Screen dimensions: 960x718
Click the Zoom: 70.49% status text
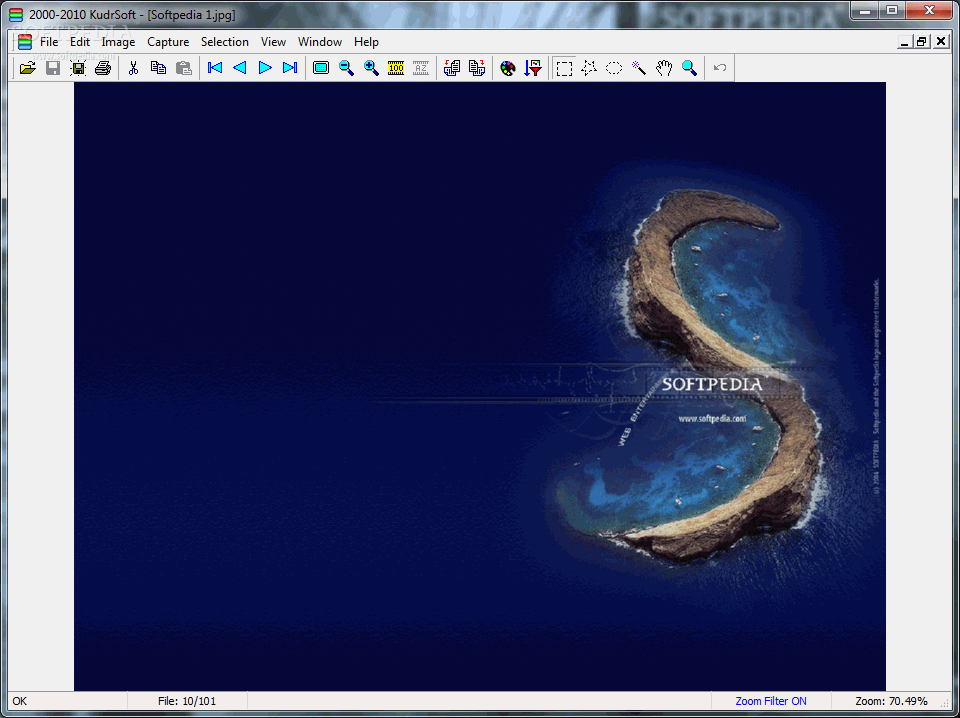891,701
